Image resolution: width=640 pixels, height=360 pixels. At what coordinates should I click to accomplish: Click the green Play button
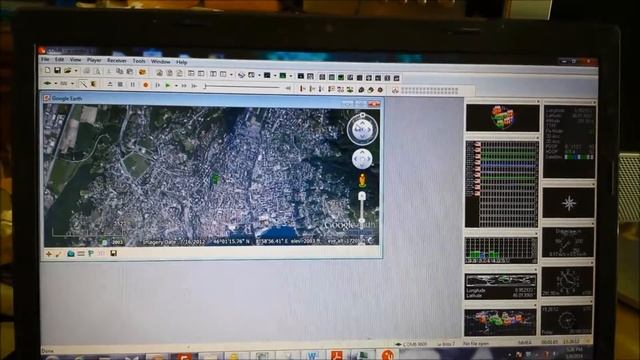pos(168,86)
